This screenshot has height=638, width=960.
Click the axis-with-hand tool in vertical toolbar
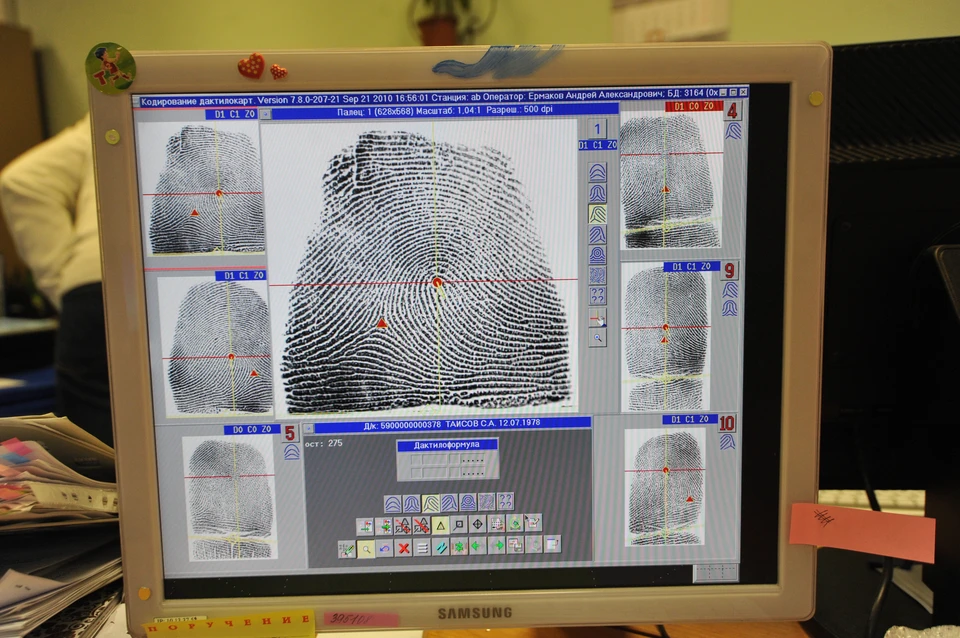pos(598,317)
